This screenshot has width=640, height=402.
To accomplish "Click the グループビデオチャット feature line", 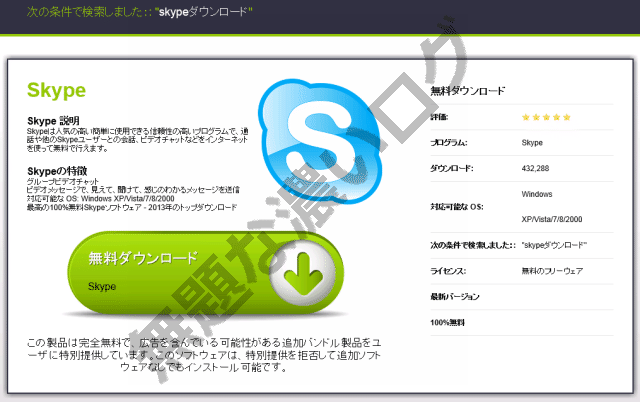I will [63, 181].
